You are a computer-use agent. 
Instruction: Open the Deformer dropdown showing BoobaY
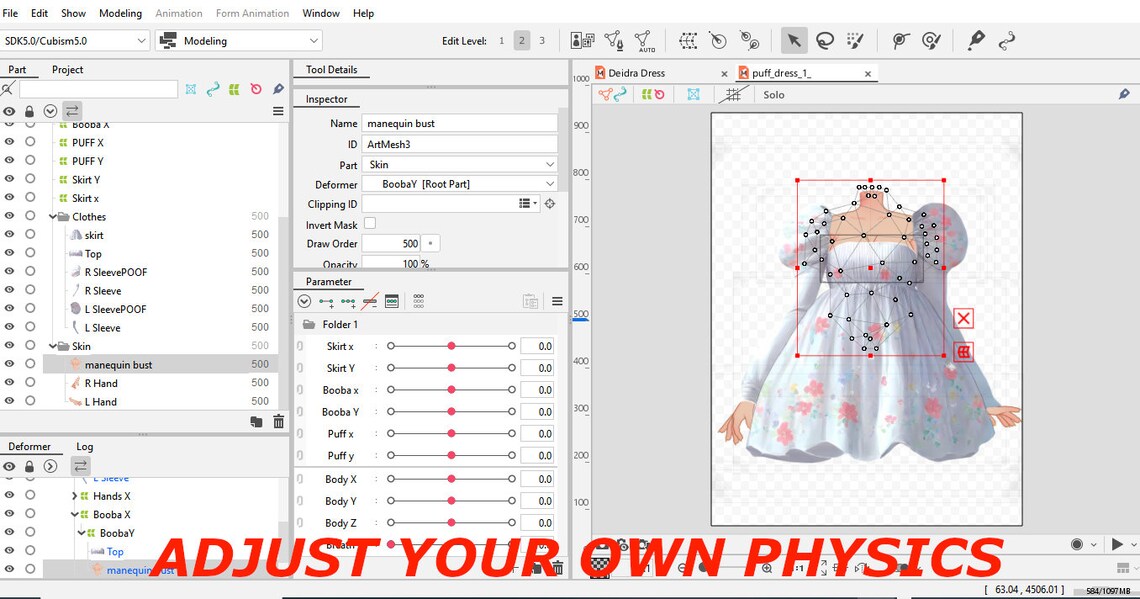459,183
